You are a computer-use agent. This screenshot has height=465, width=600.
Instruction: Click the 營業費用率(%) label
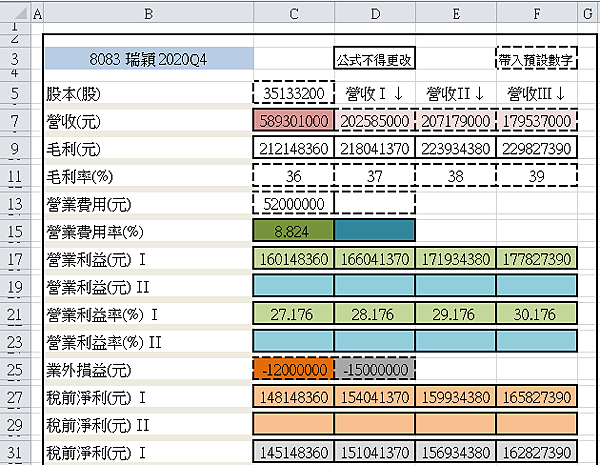point(95,232)
